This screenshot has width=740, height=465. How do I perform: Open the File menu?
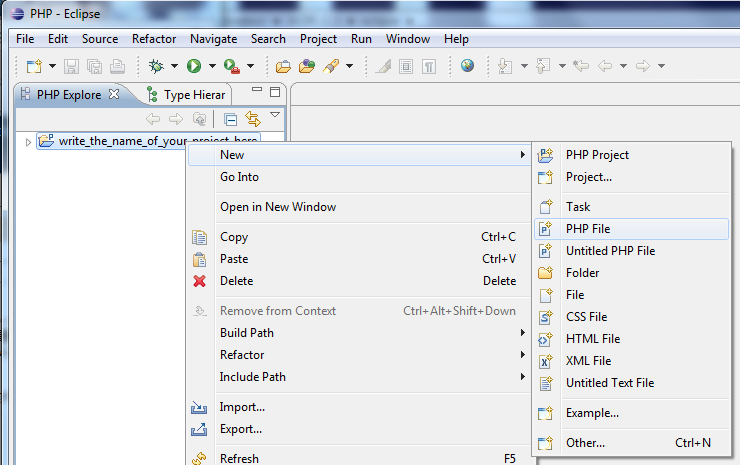pyautogui.click(x=25, y=39)
